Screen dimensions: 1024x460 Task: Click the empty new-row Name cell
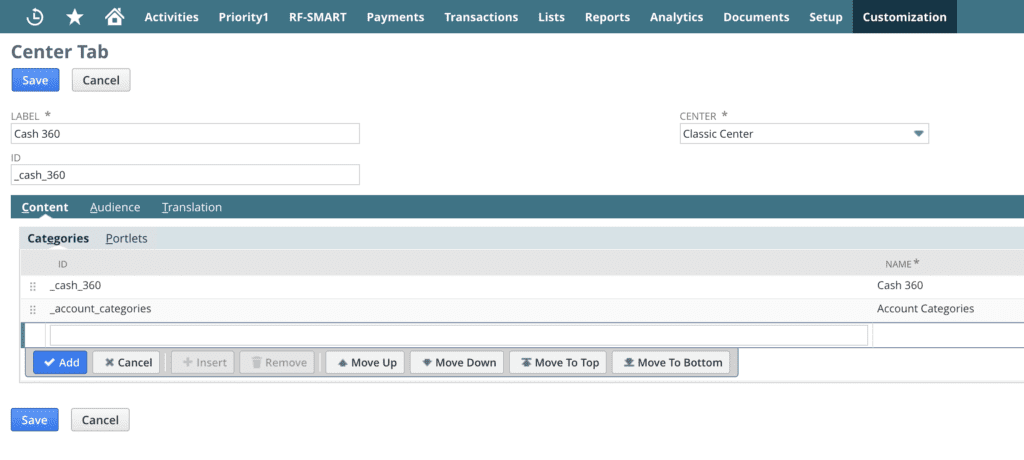[948, 335]
